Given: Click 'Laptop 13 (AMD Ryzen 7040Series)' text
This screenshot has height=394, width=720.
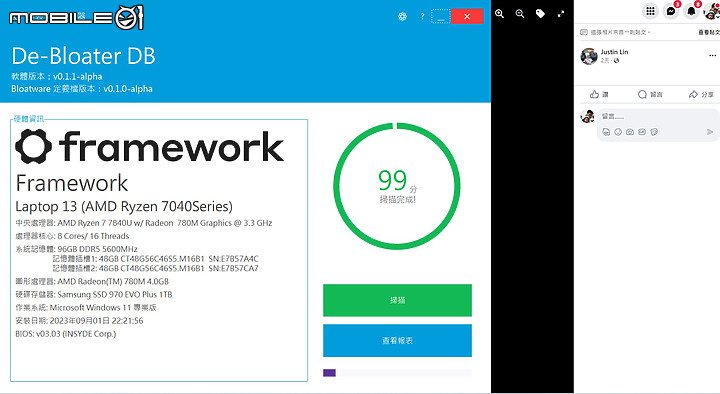Looking at the screenshot, I should coord(124,207).
